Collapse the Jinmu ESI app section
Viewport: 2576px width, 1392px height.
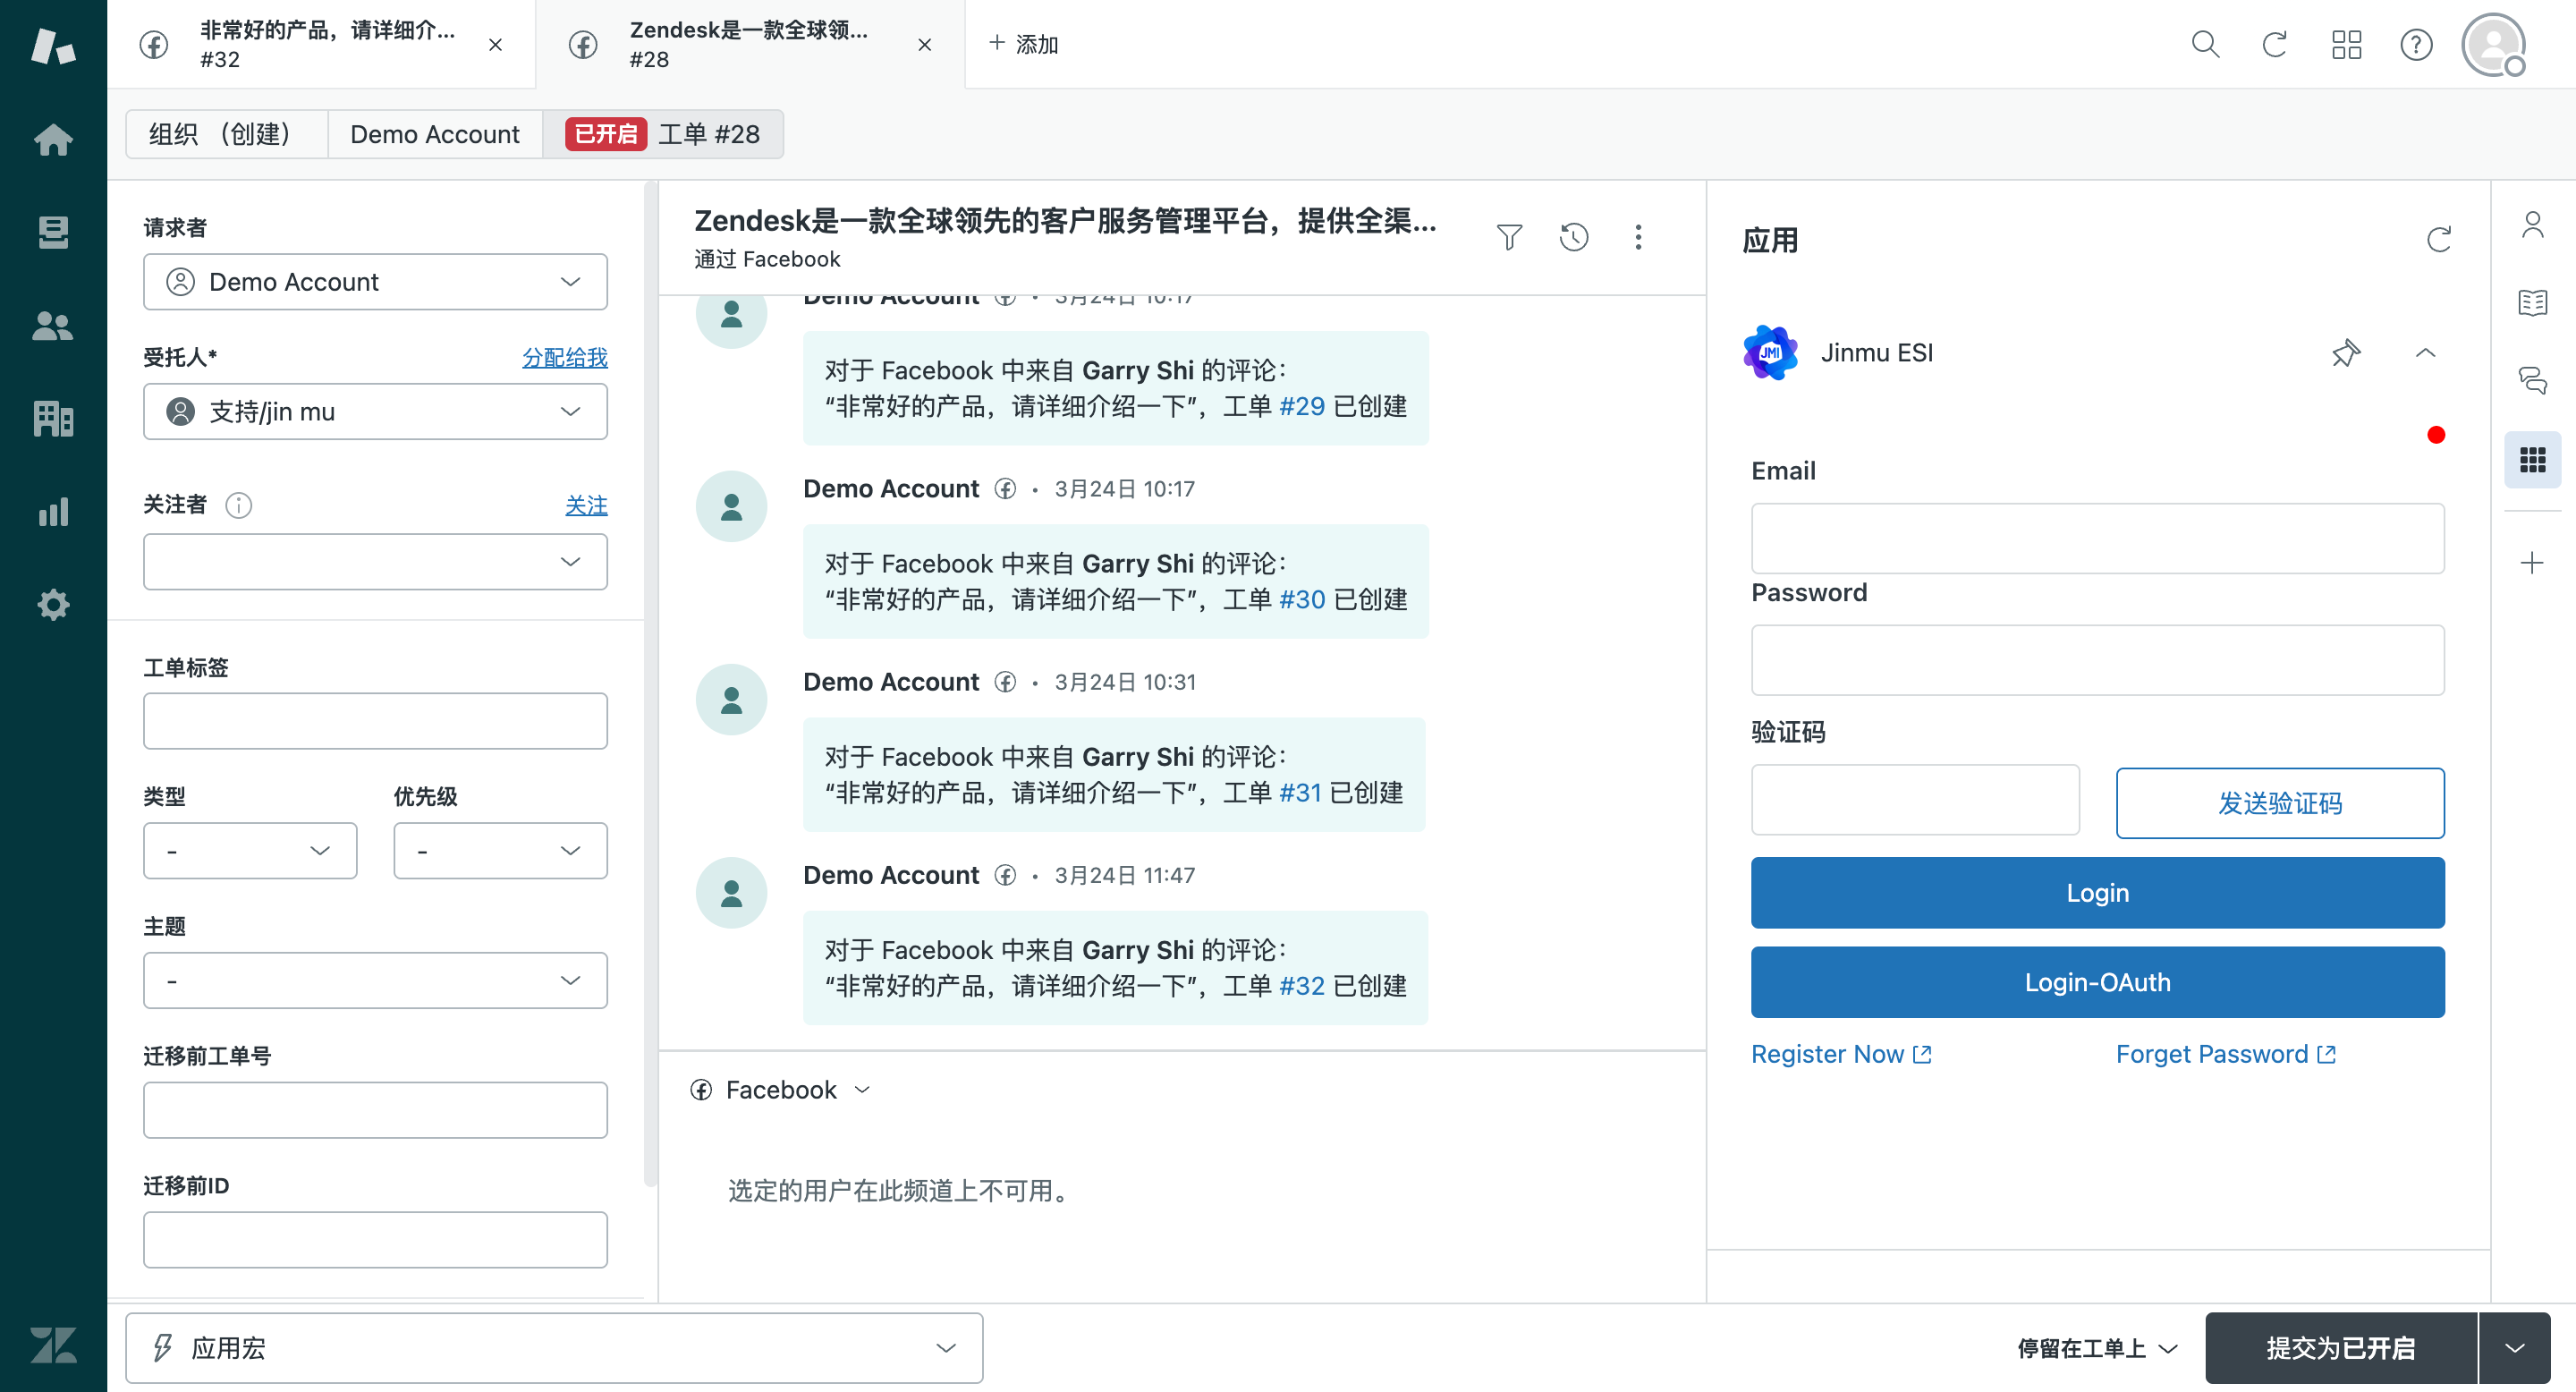2425,353
